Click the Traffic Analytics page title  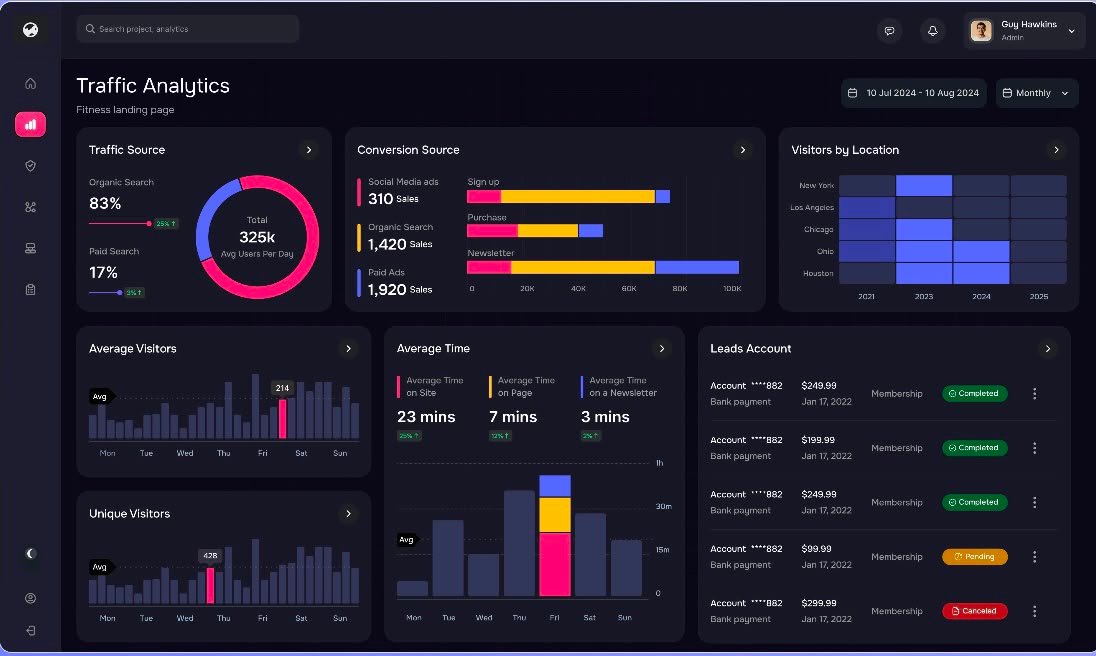pyautogui.click(x=153, y=86)
